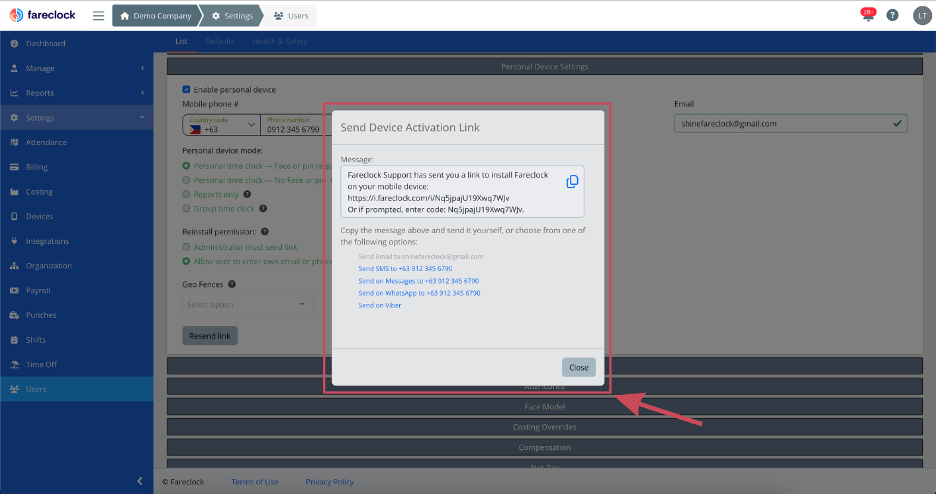Click the Reinstall permission help icon

(264, 231)
